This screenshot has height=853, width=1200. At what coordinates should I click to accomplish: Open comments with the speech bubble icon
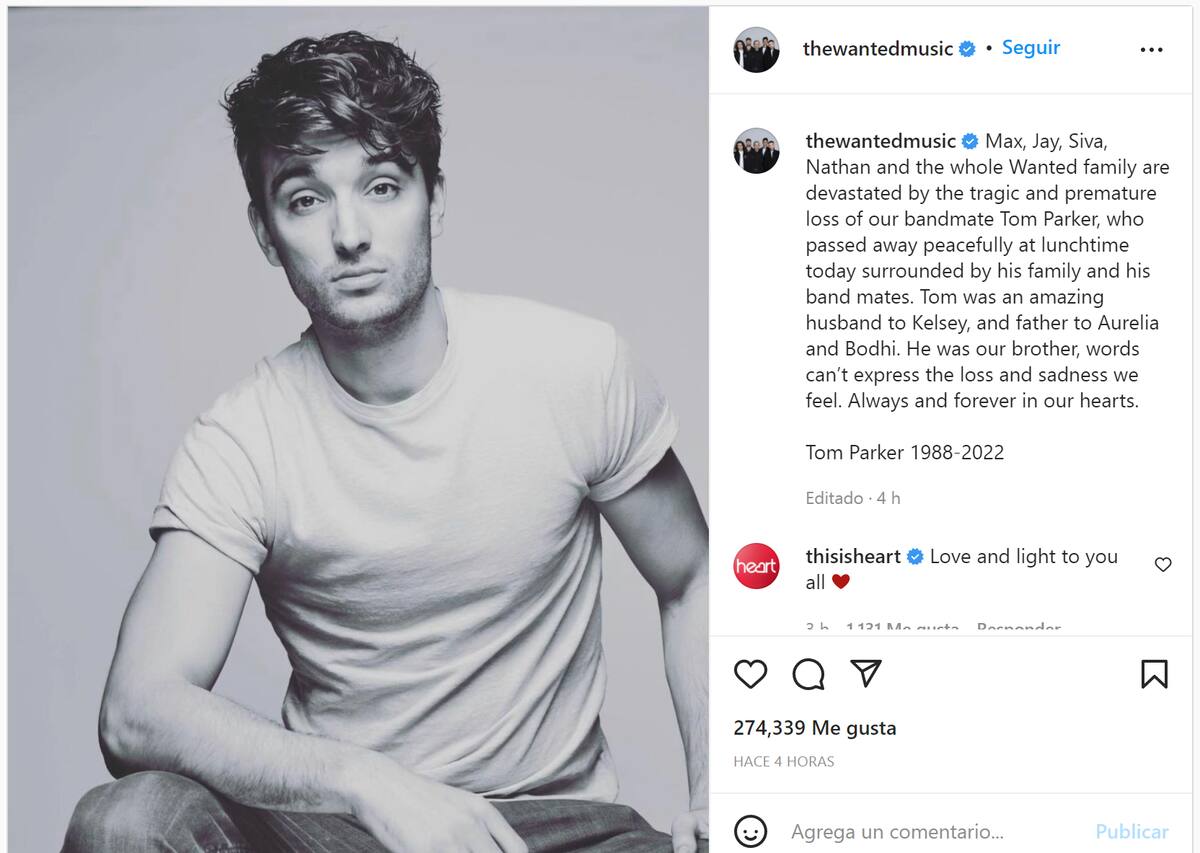(808, 674)
